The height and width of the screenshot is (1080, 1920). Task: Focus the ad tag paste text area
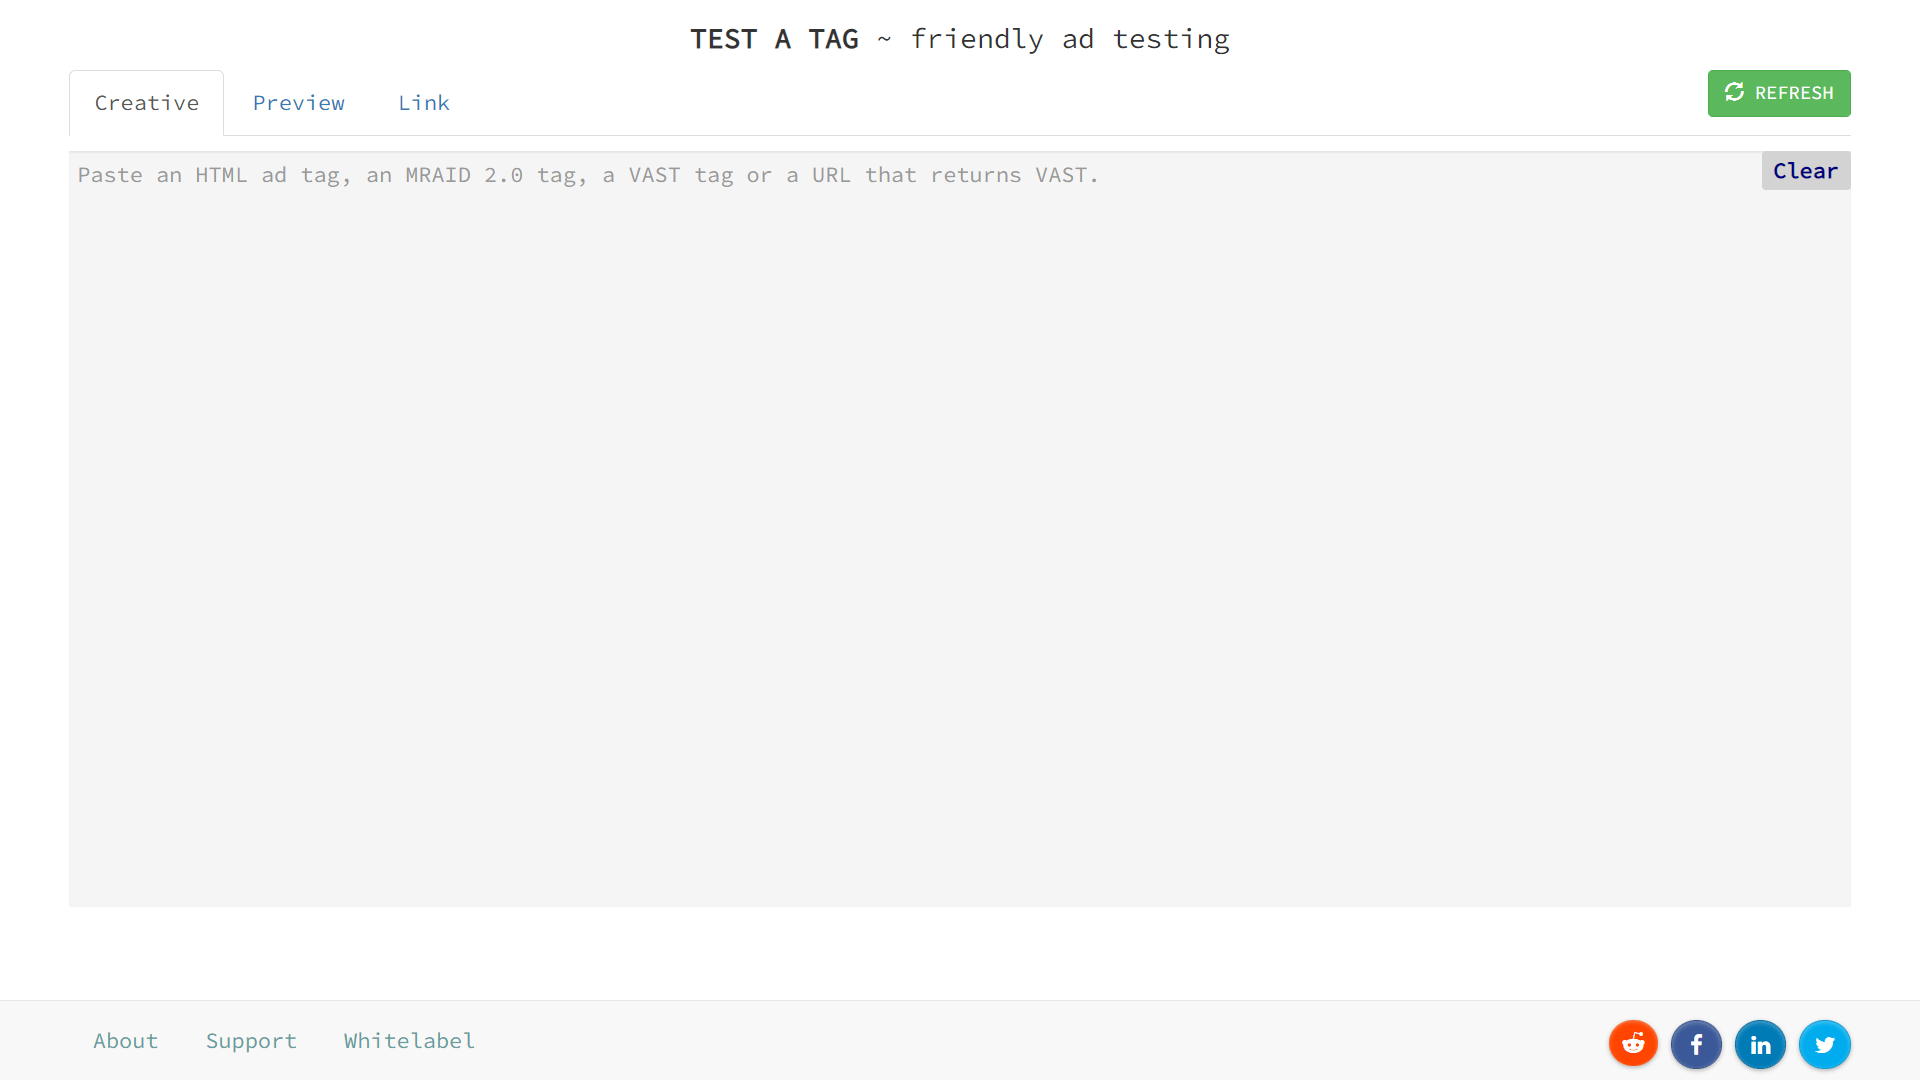(960, 529)
